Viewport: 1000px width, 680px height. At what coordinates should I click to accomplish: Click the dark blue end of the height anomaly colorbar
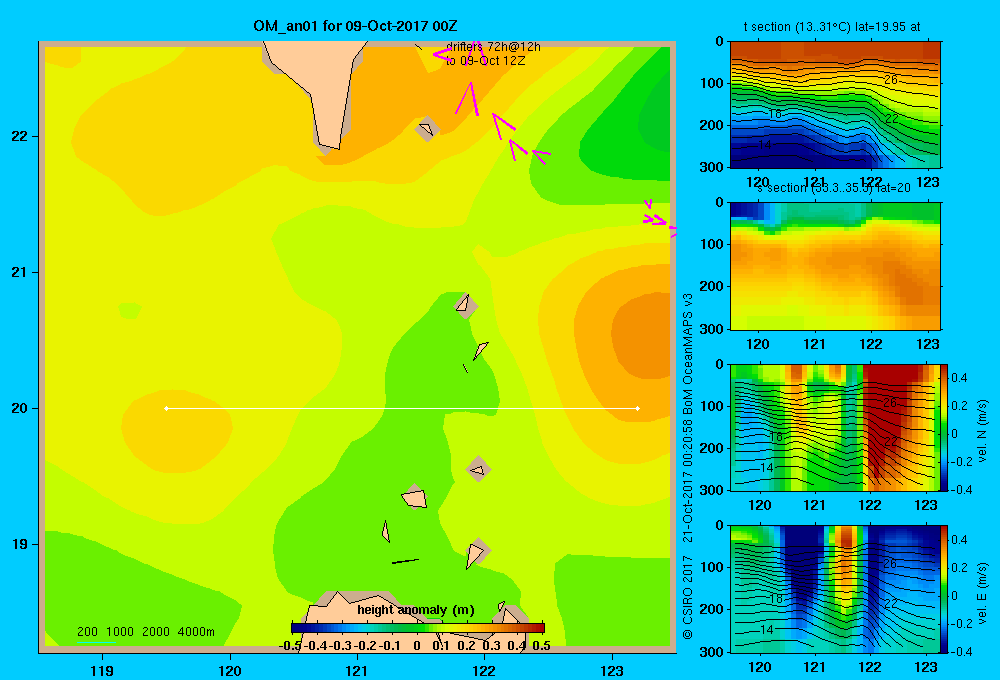click(298, 628)
